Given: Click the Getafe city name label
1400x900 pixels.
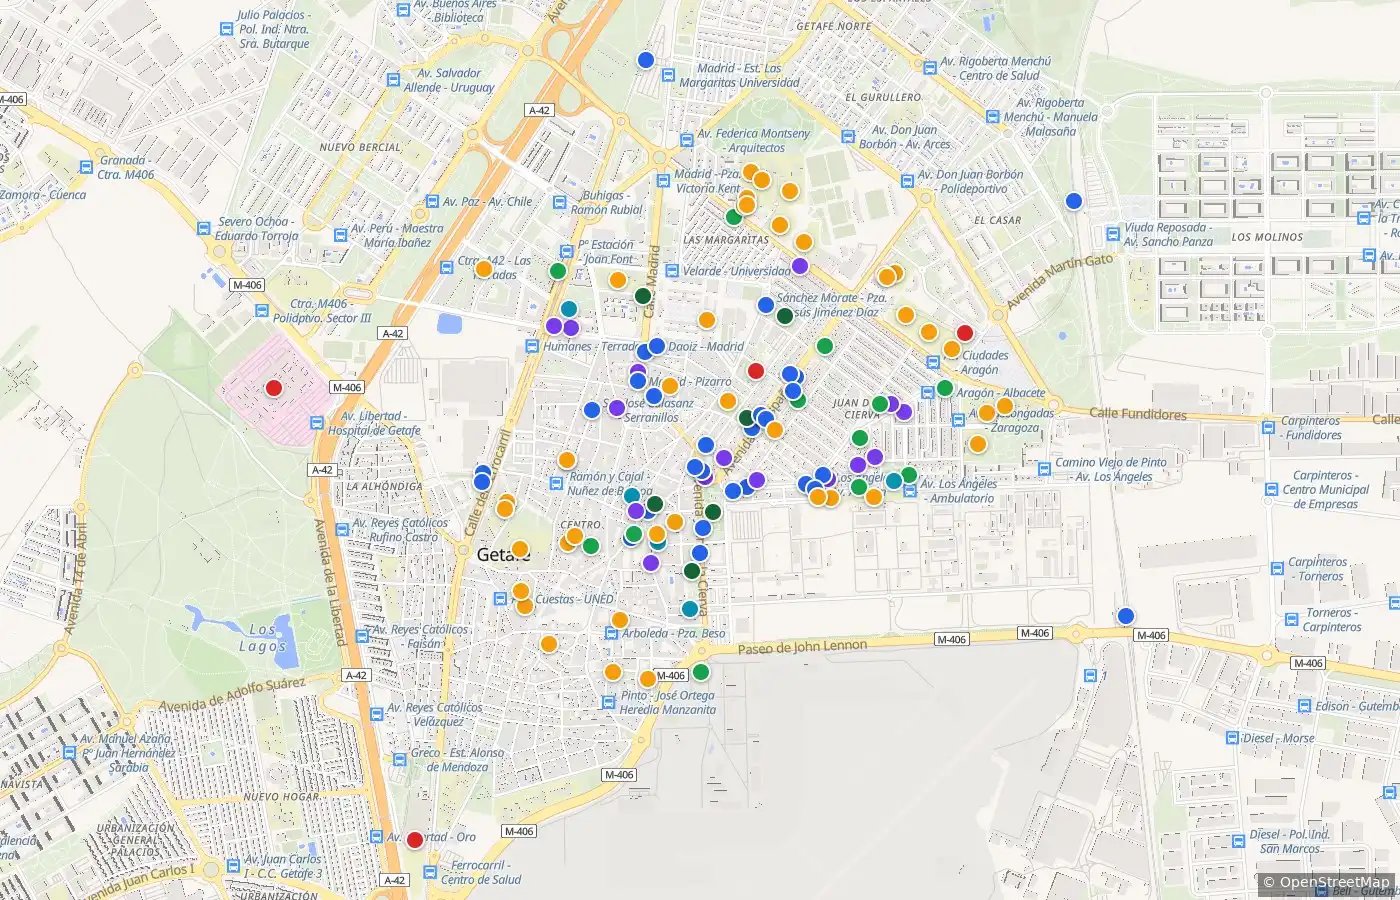Looking at the screenshot, I should 502,555.
